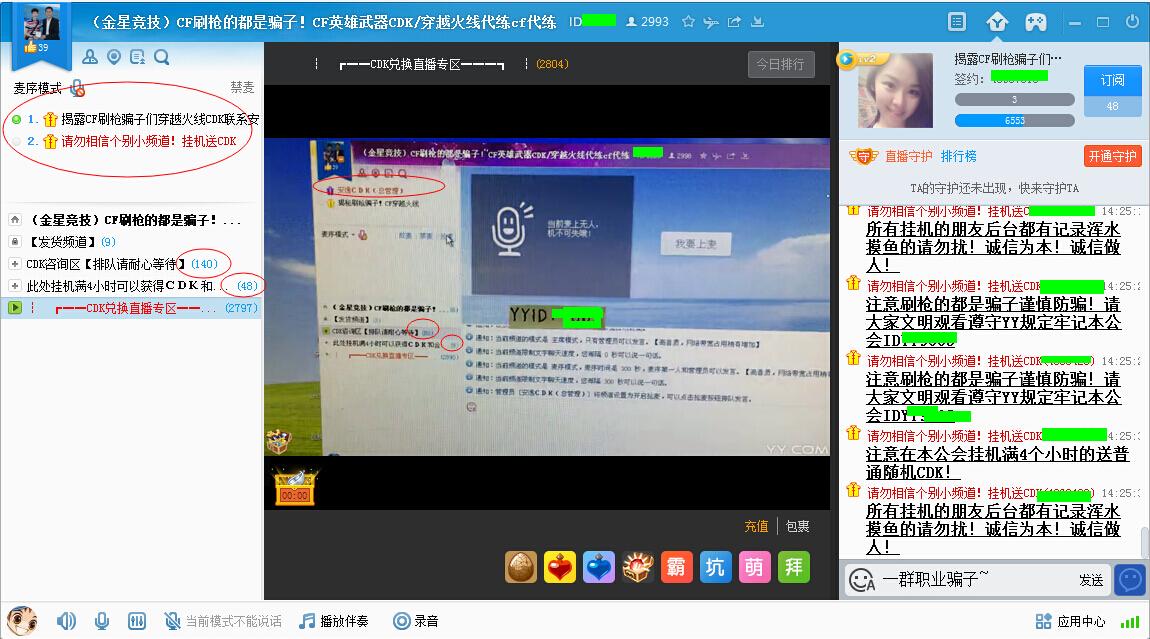This screenshot has width=1150, height=639.
Task: Toggle 订阅 subscription for the host
Action: point(1112,80)
